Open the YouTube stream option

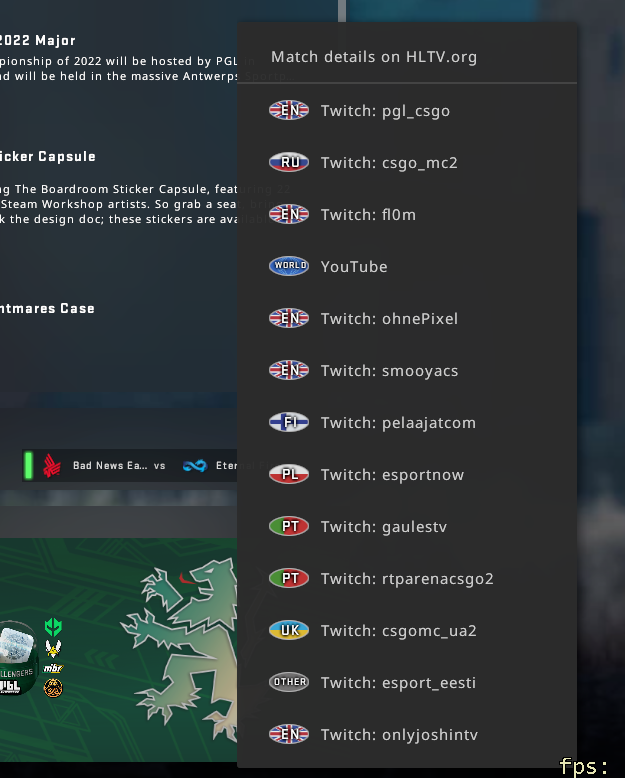coord(407,266)
